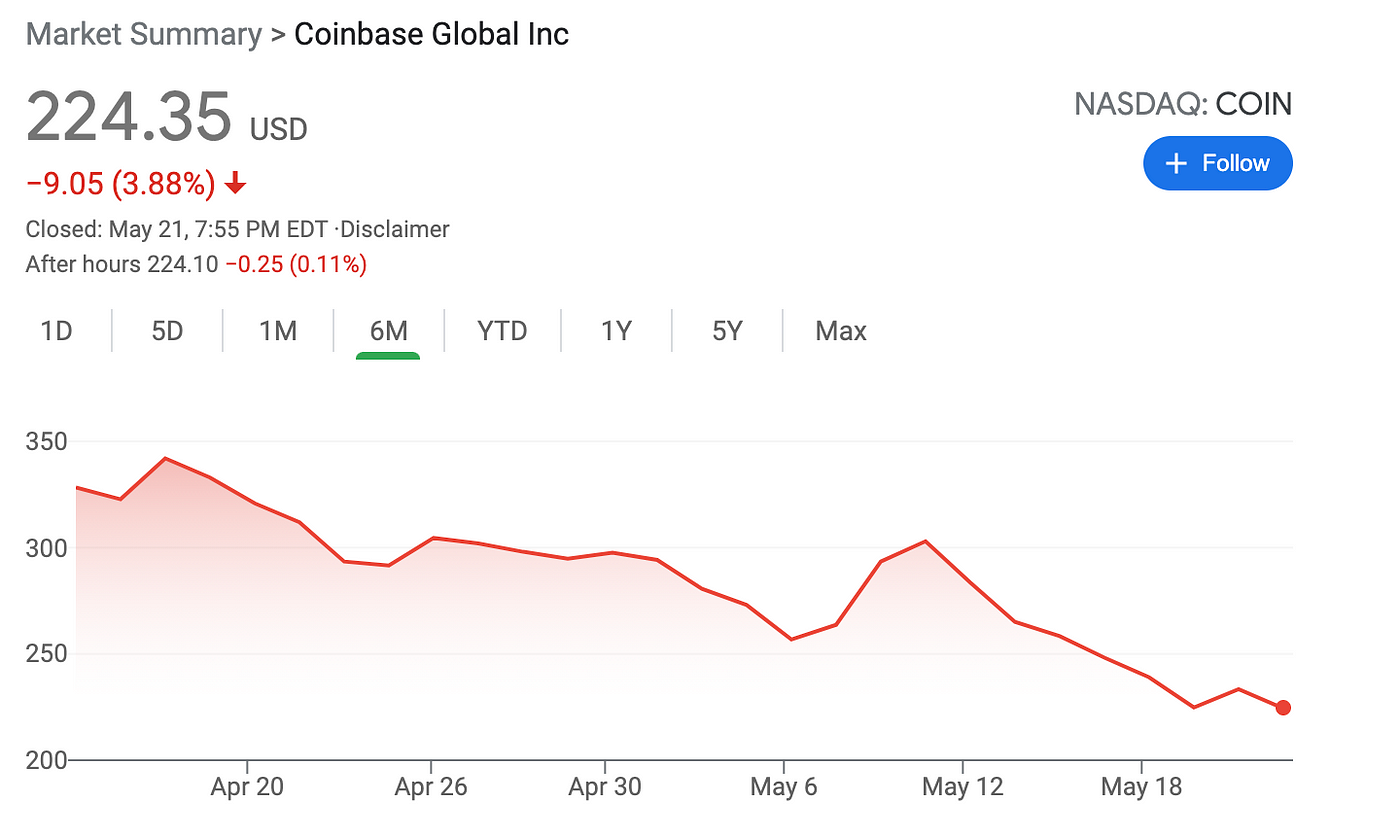The width and height of the screenshot is (1400, 836).
Task: Switch to the 1M time range
Action: 278,331
